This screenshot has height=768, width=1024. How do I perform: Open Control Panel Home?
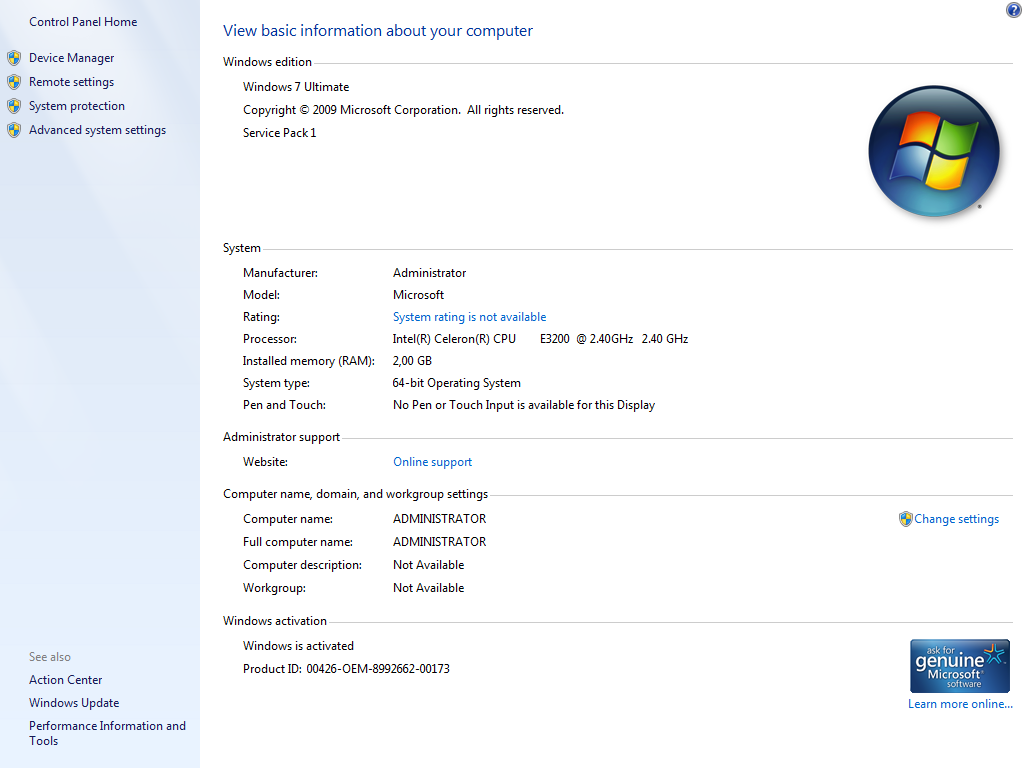coord(83,22)
